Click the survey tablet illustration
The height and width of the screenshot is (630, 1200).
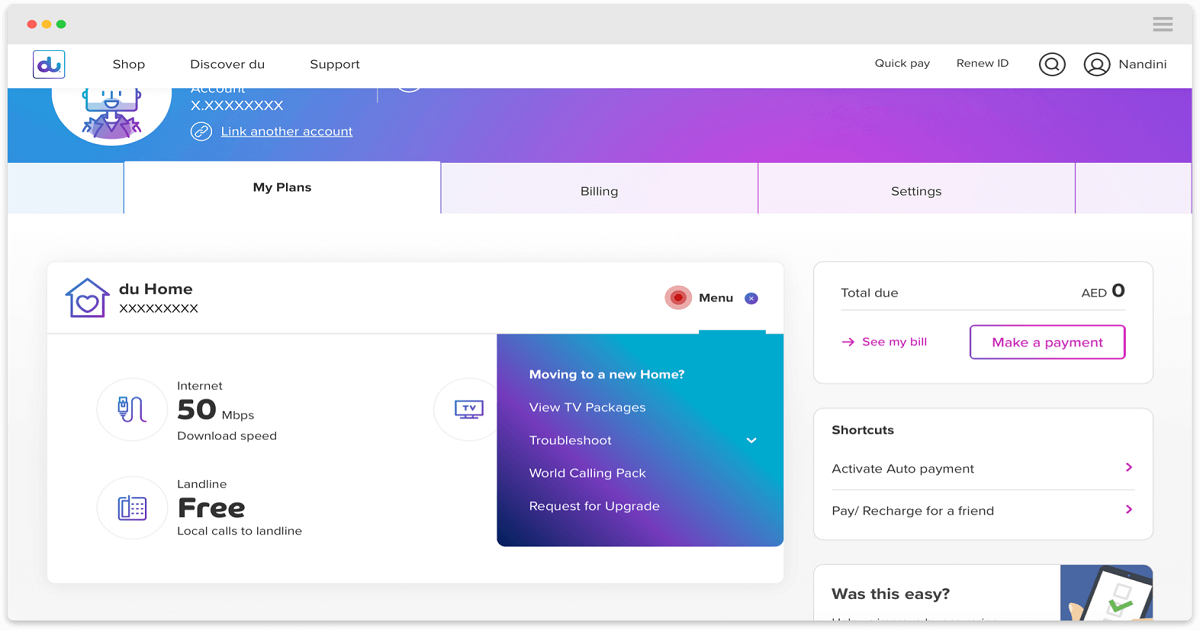(1107, 592)
